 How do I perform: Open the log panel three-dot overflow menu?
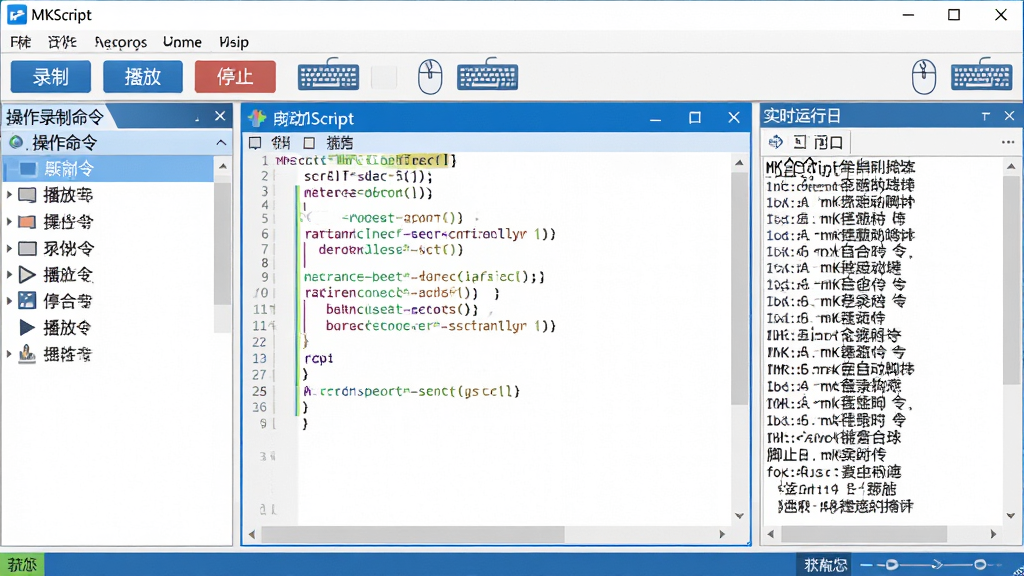coord(1008,142)
